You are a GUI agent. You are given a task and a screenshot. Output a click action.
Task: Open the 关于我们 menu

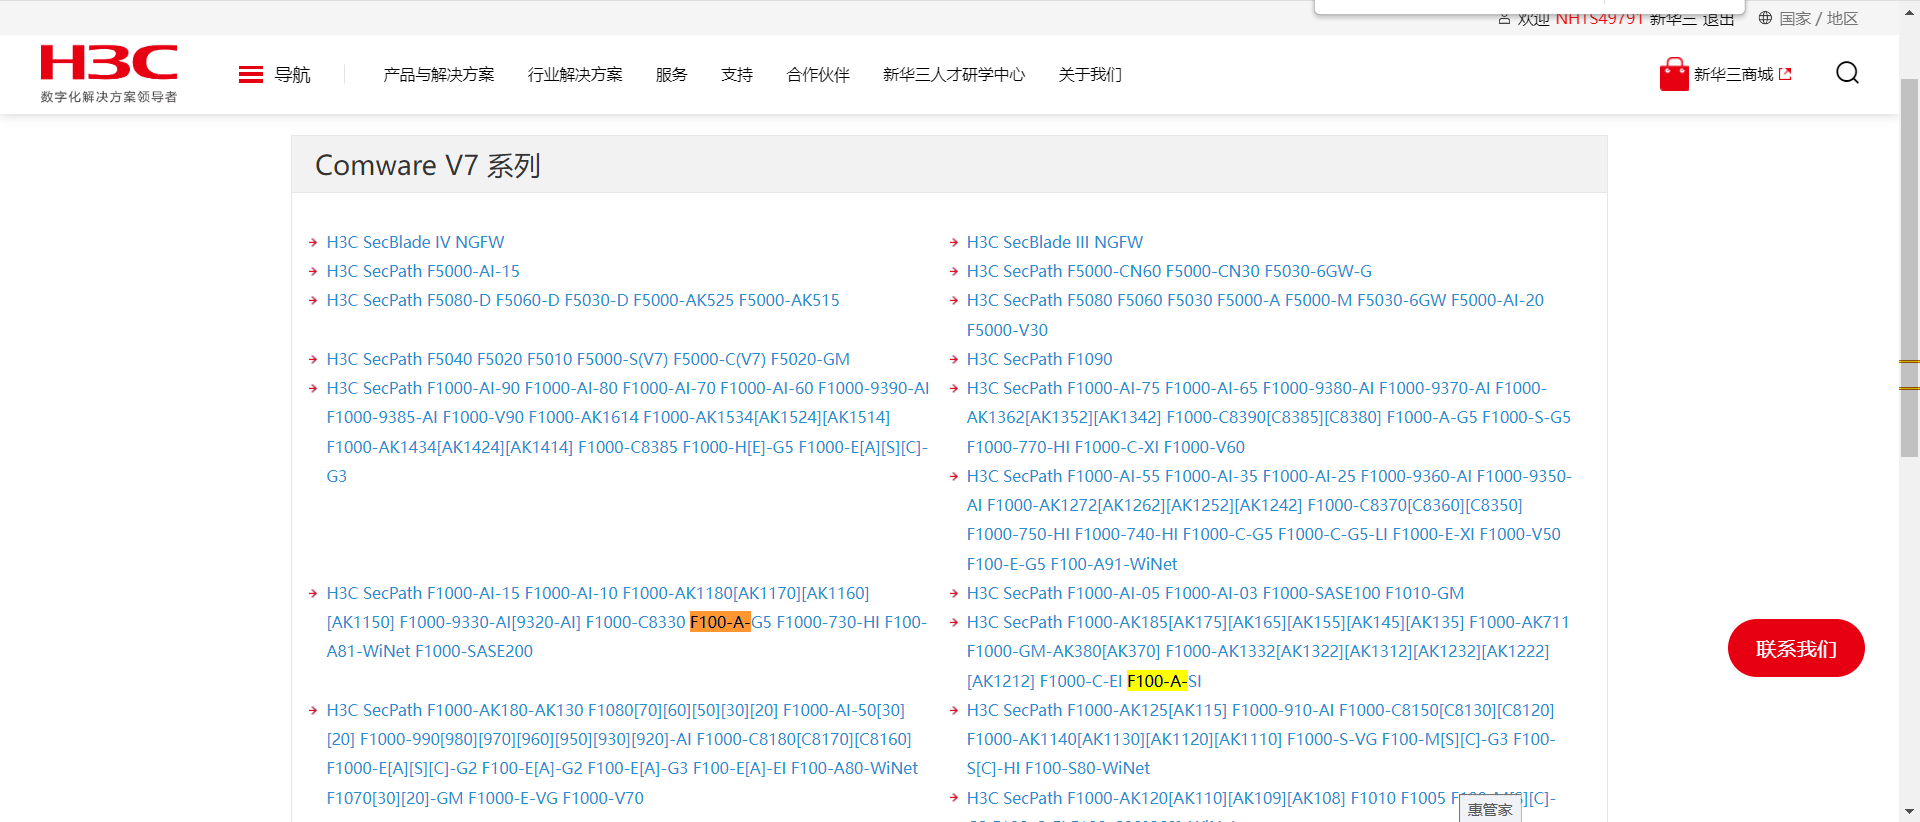pyautogui.click(x=1090, y=75)
